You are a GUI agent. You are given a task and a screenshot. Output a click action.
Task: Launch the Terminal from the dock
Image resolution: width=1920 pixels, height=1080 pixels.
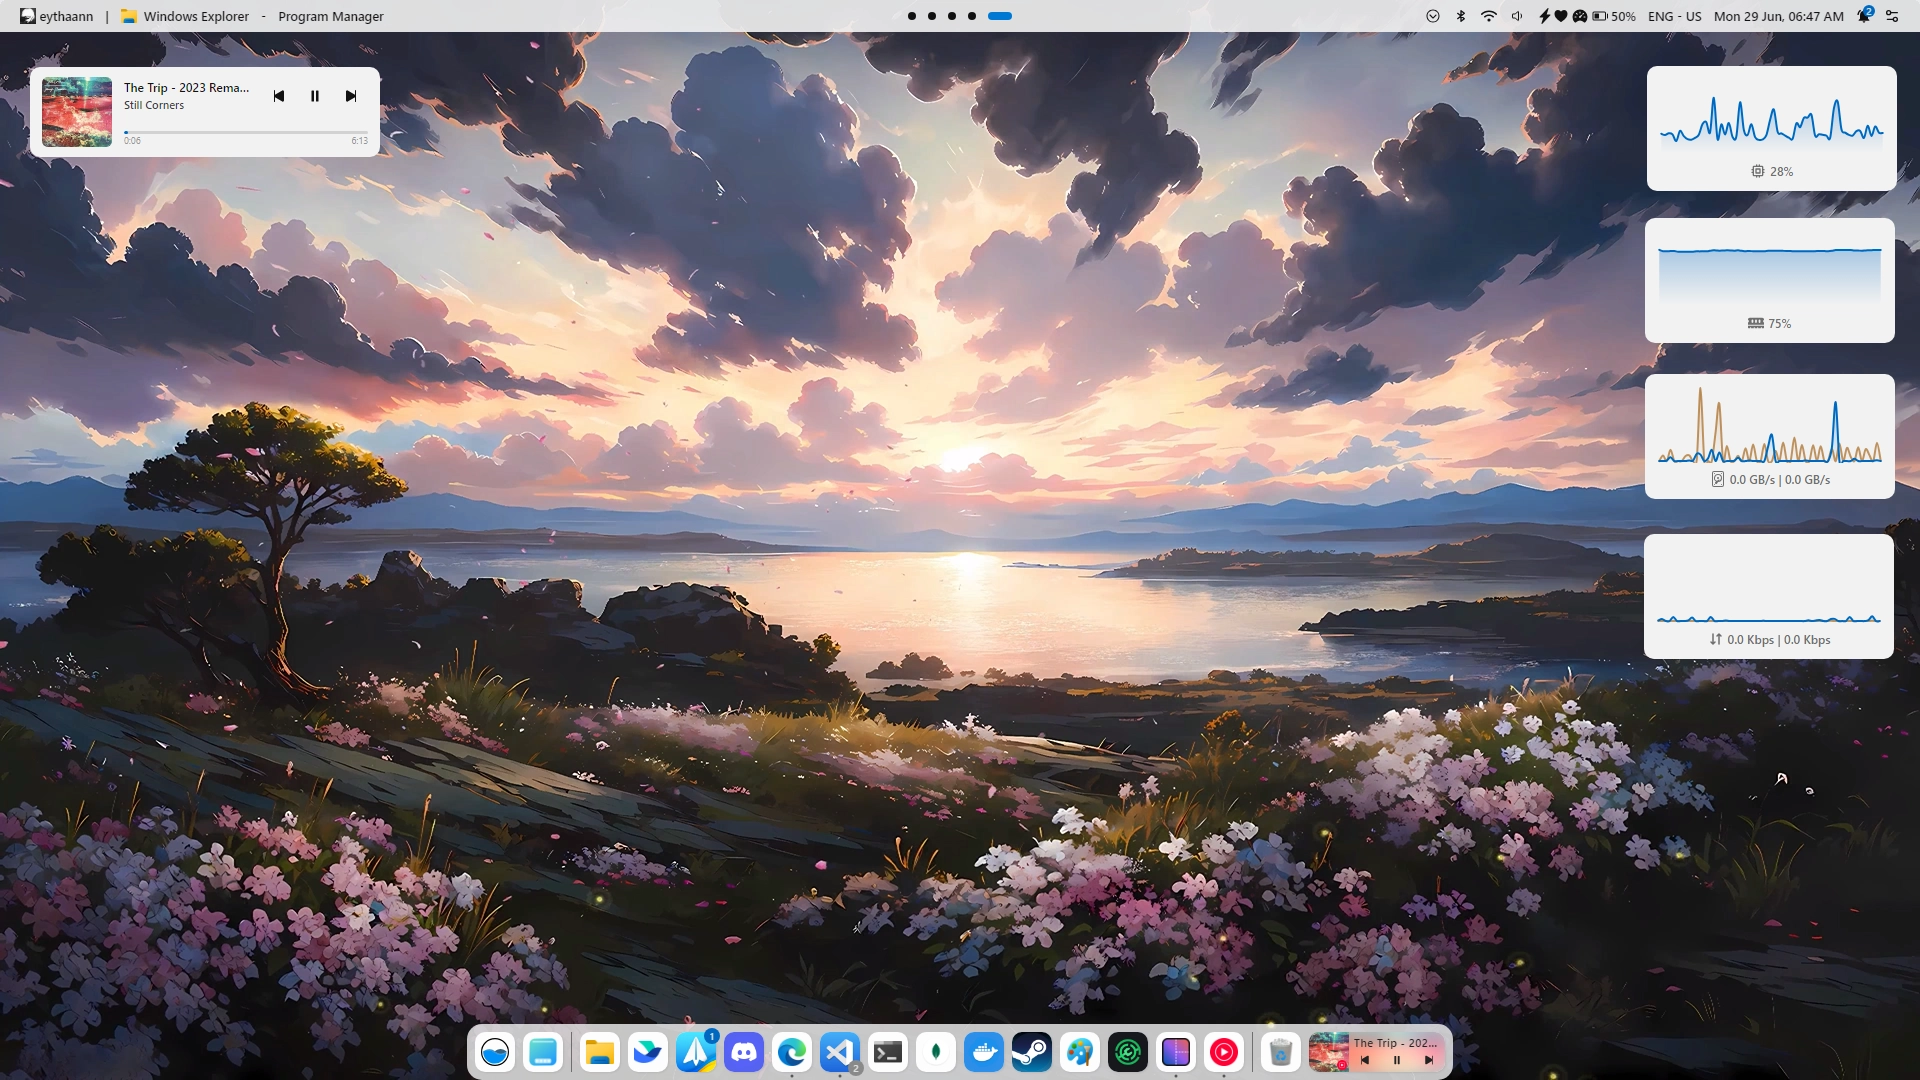(888, 1052)
